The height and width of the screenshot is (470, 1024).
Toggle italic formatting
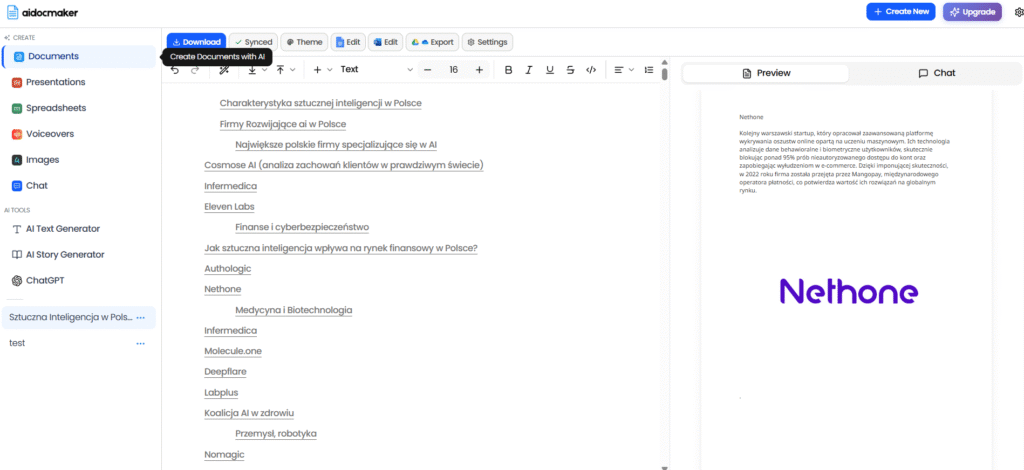530,70
